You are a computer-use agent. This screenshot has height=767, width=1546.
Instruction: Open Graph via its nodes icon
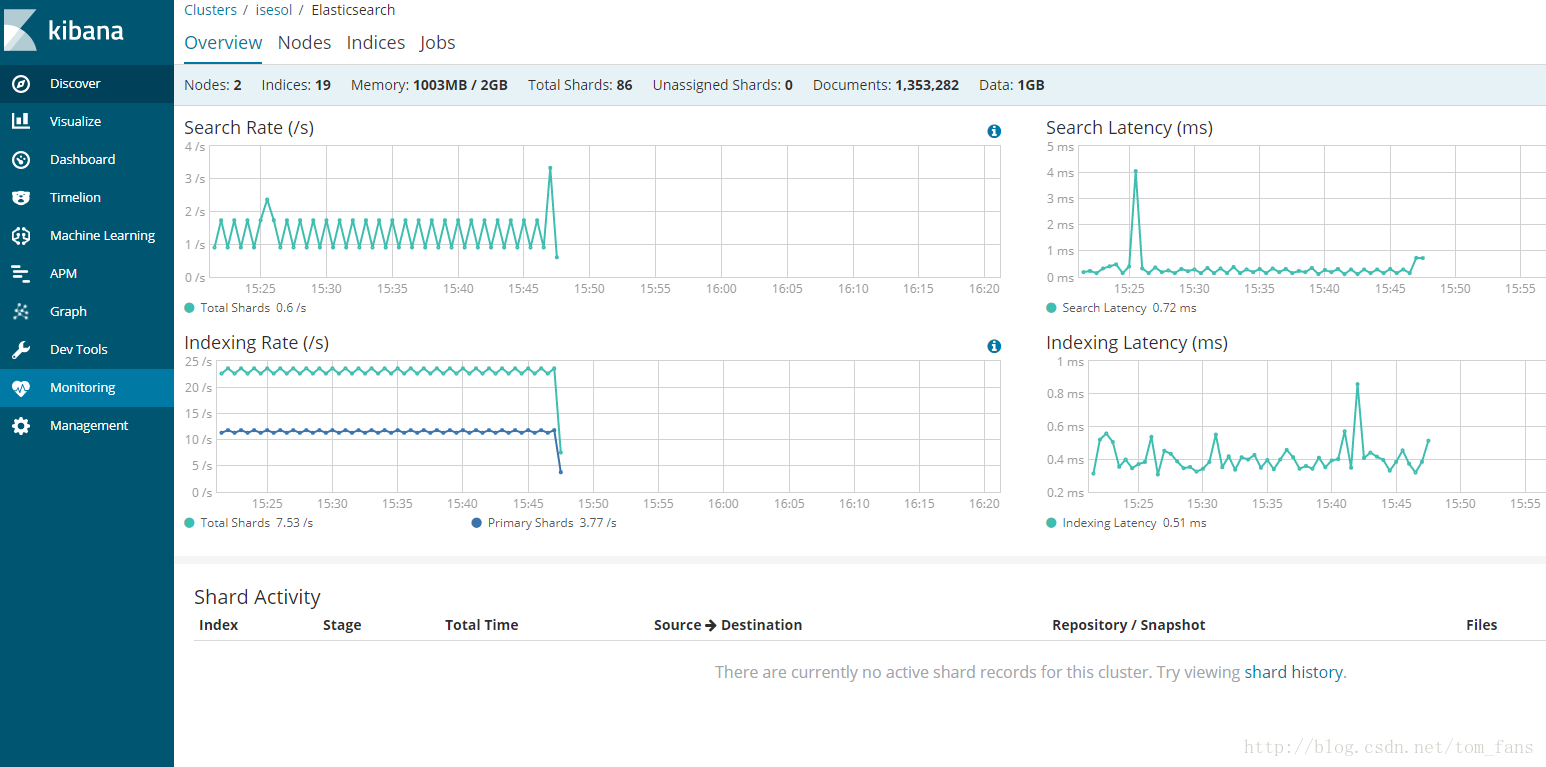click(21, 311)
